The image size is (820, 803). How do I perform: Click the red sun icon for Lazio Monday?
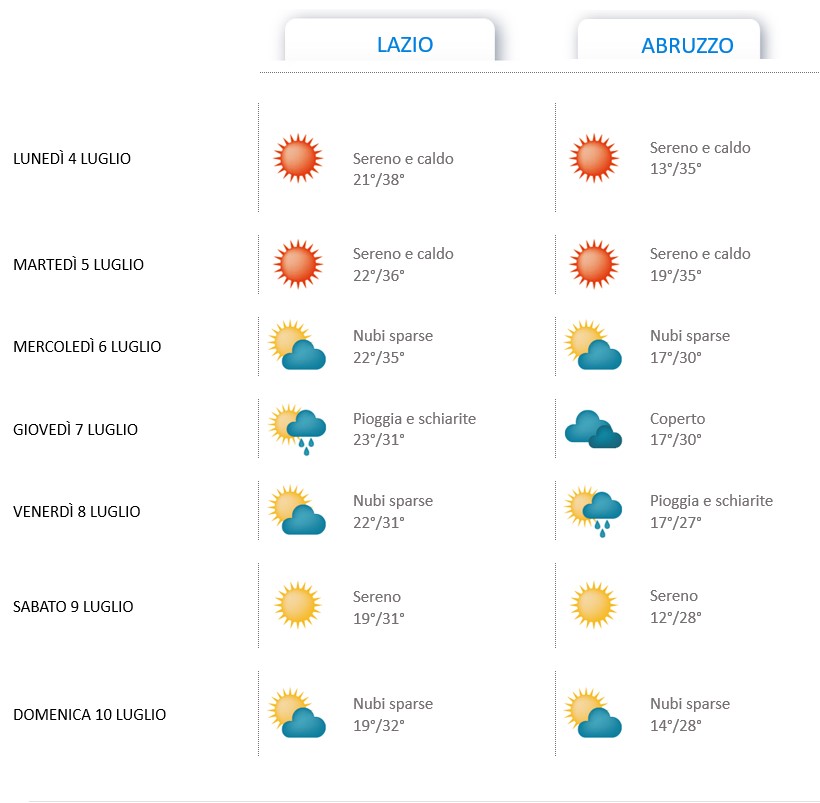click(x=298, y=158)
